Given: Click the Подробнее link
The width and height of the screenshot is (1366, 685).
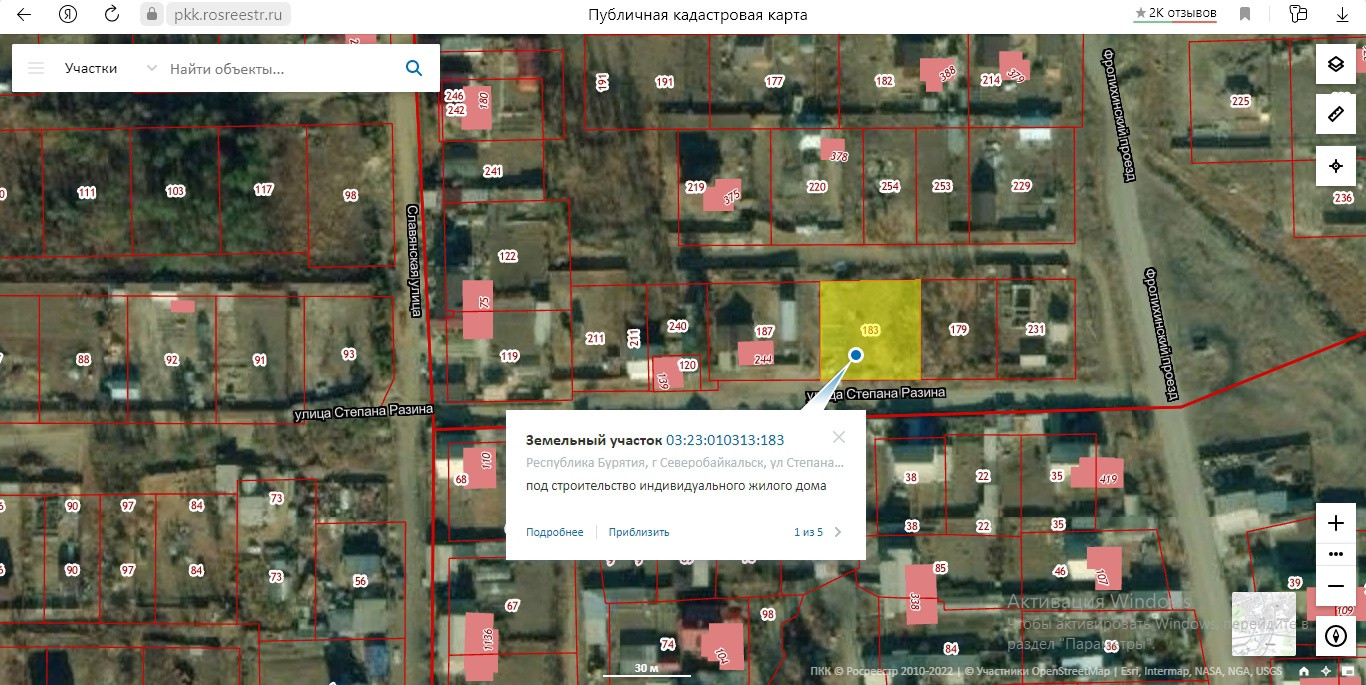Looking at the screenshot, I should (x=555, y=532).
